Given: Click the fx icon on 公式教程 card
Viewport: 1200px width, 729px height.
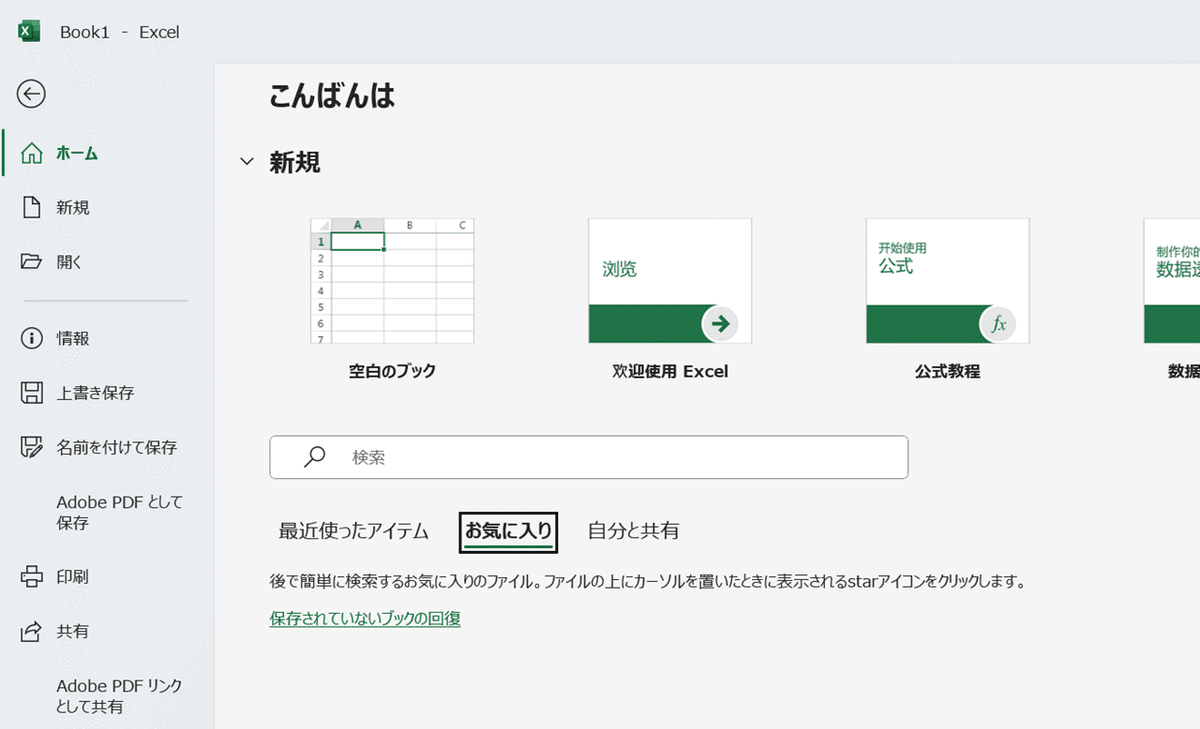Looking at the screenshot, I should [998, 323].
